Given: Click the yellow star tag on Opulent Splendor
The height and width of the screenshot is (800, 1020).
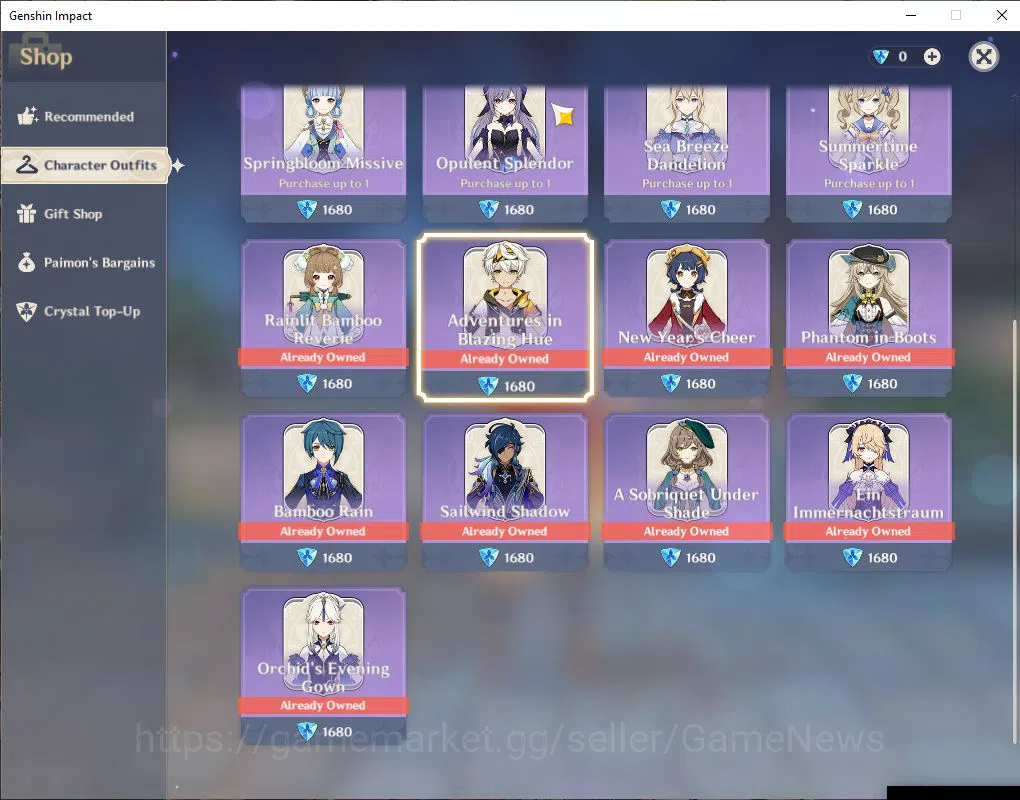Looking at the screenshot, I should click(x=564, y=115).
